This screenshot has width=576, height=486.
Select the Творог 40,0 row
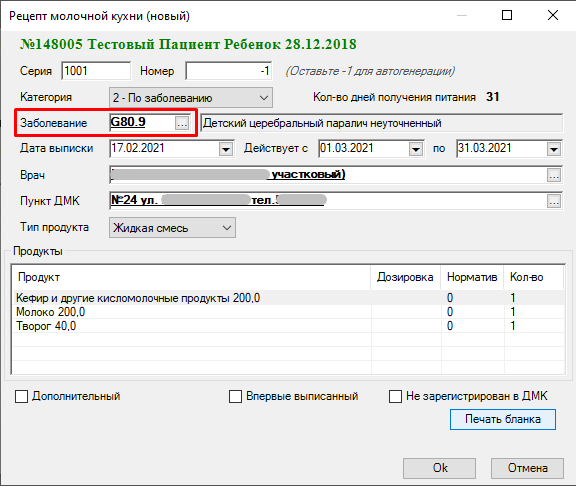(288, 326)
